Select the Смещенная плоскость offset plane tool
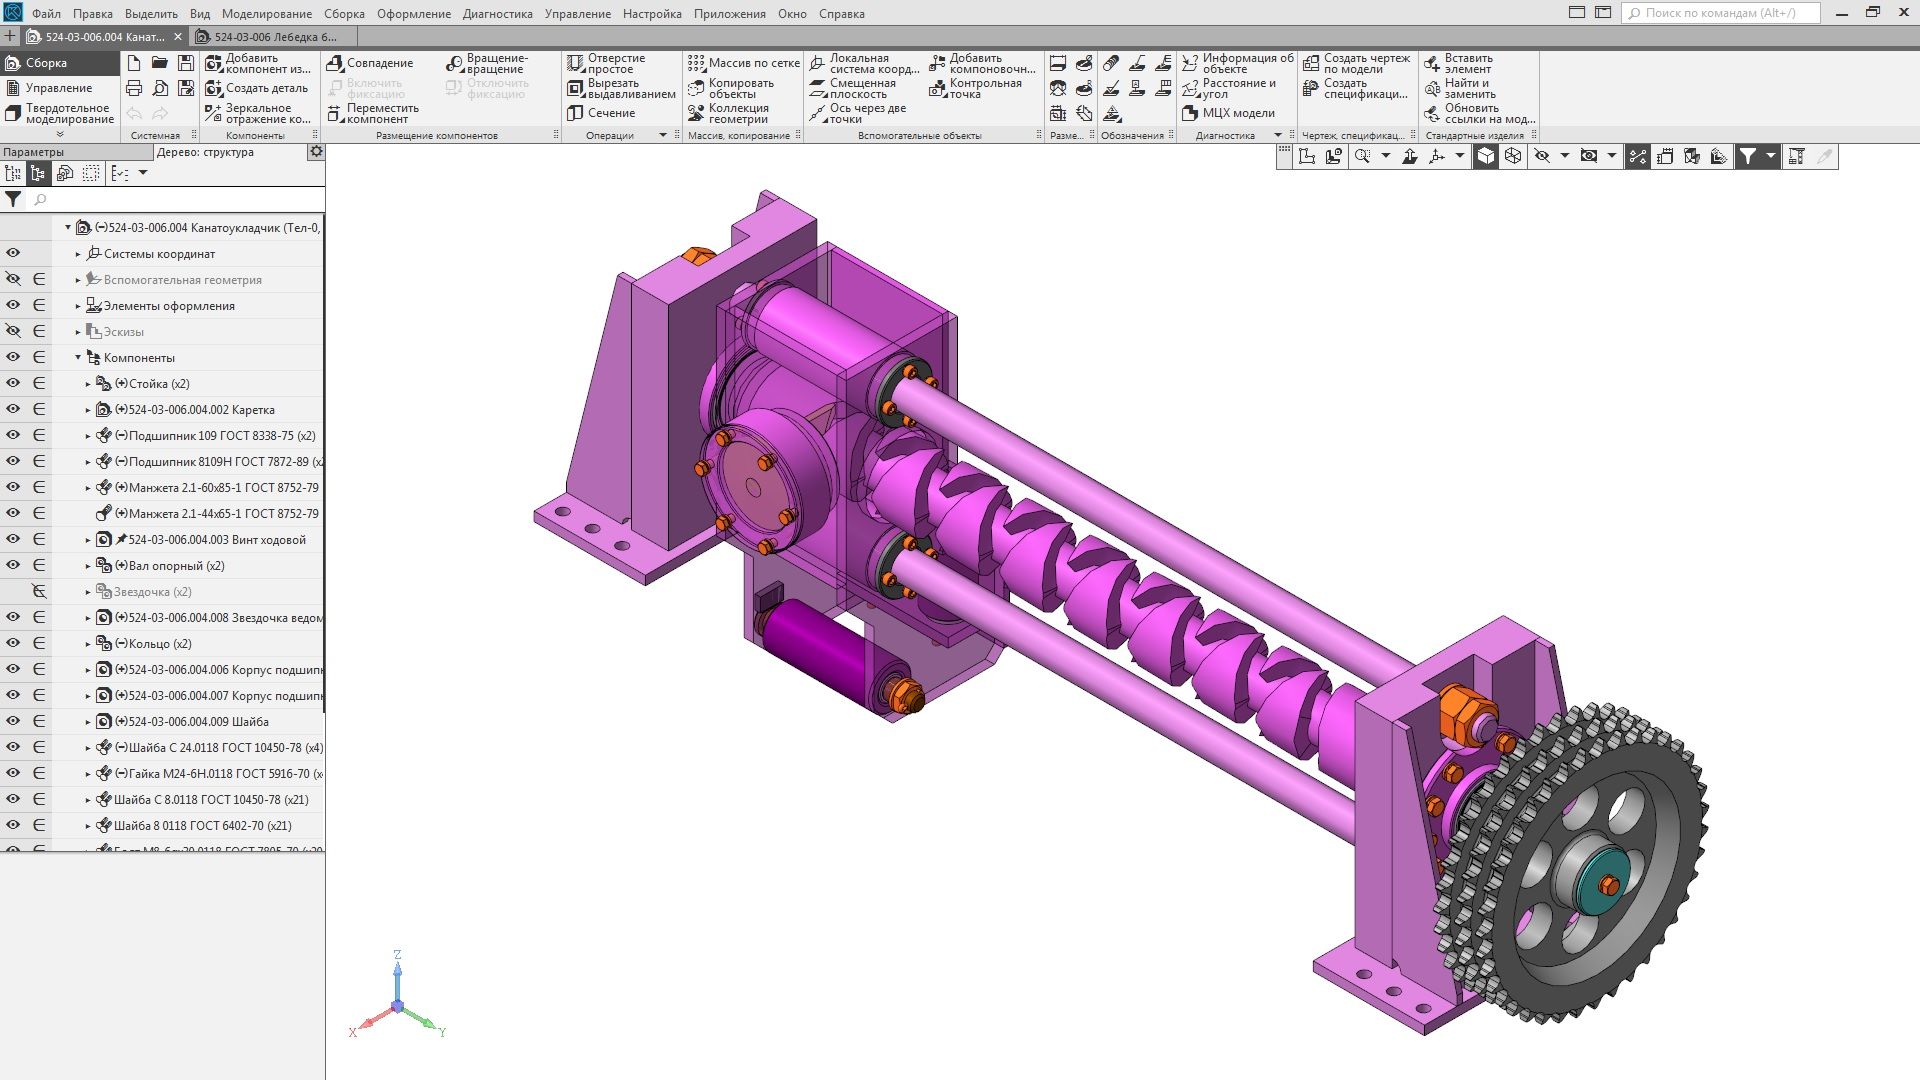This screenshot has width=1920, height=1080. pyautogui.click(x=817, y=88)
